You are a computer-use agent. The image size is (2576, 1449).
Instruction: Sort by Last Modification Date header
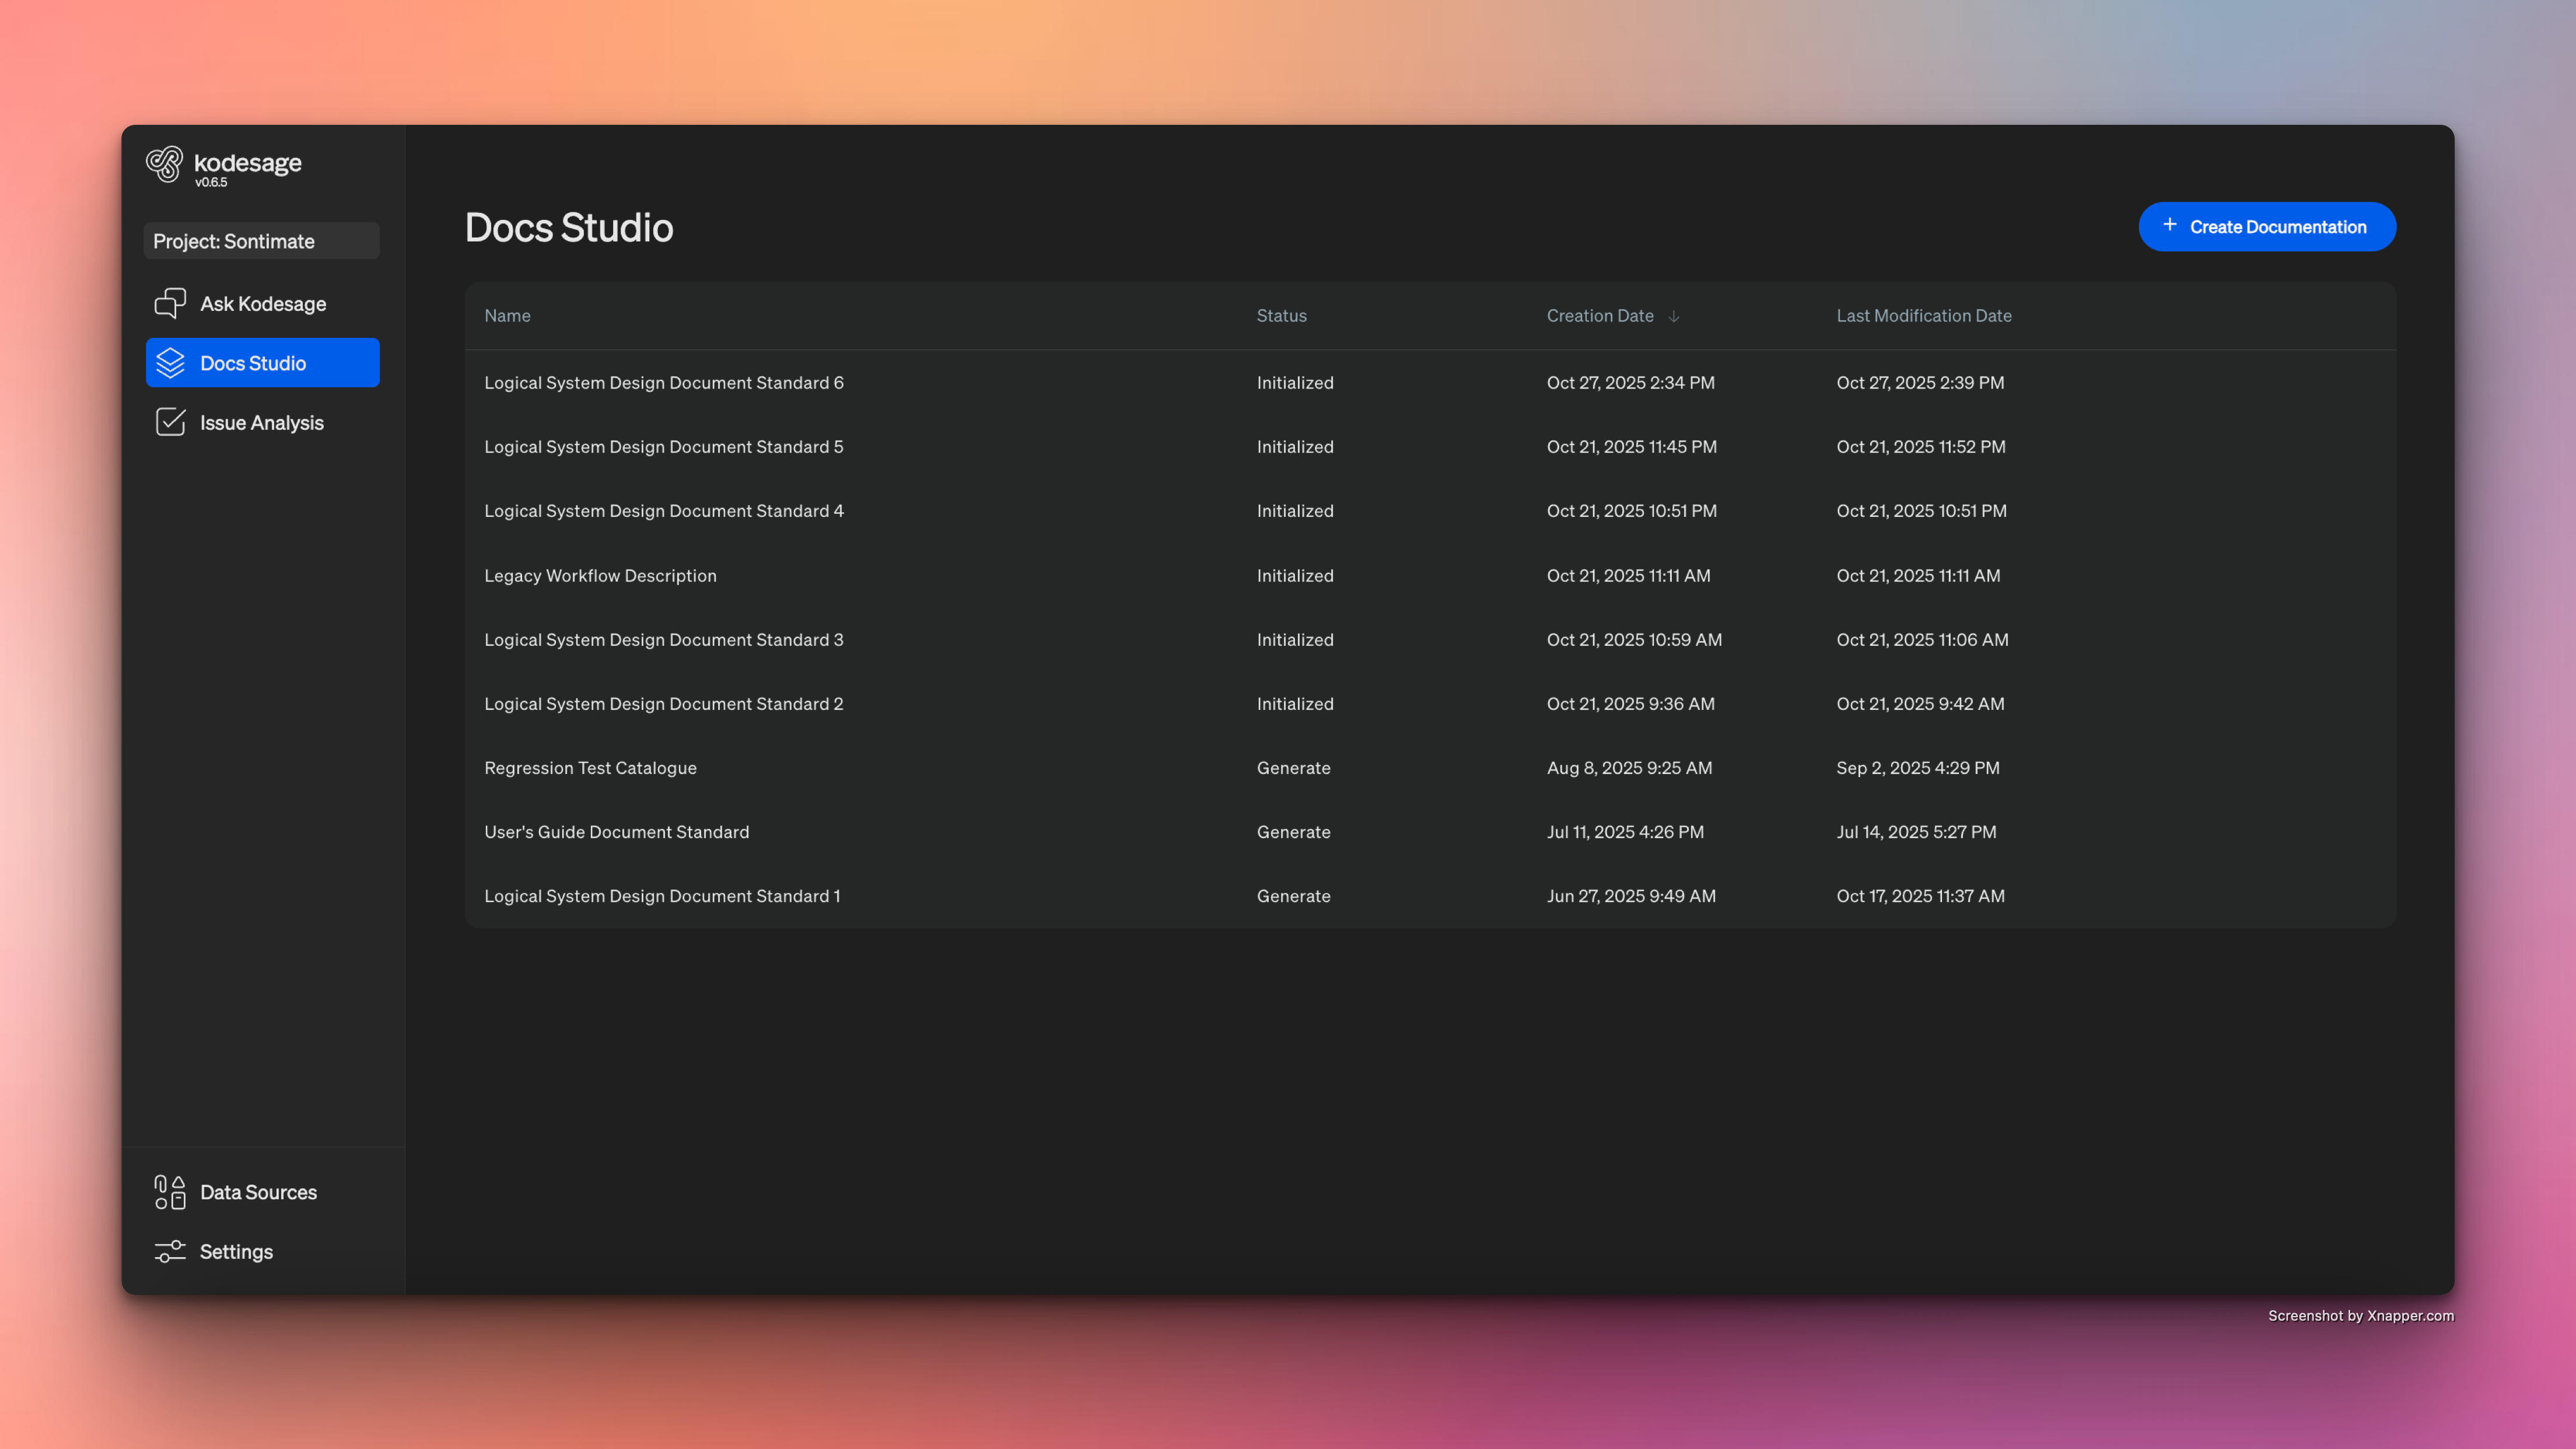click(1924, 316)
